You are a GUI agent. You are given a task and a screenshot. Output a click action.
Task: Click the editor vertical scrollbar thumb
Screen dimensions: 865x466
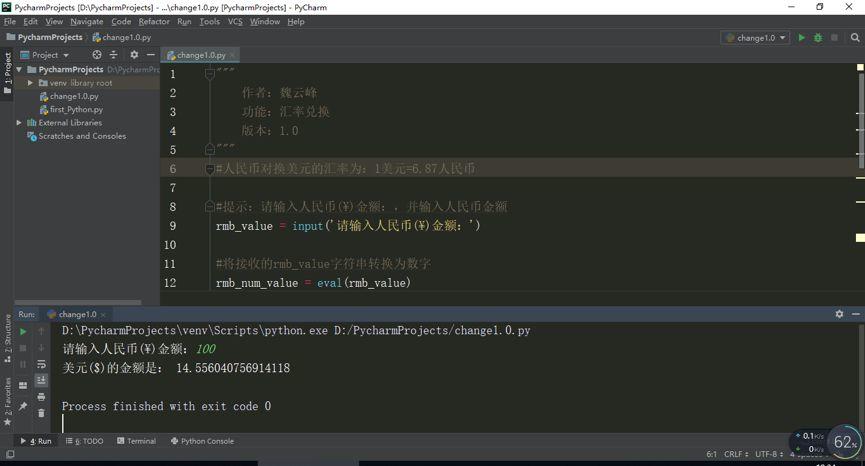[861, 121]
